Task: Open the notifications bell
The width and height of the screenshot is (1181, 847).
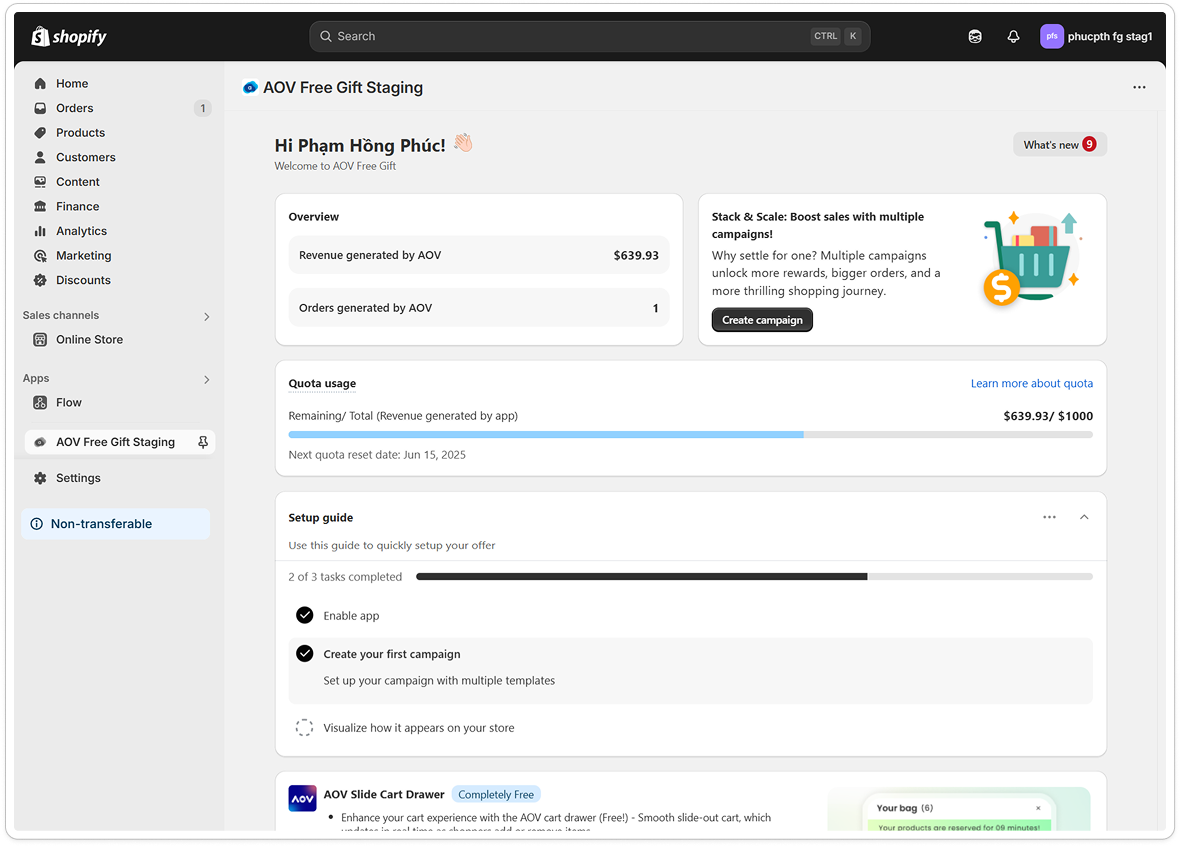Action: (x=1013, y=36)
